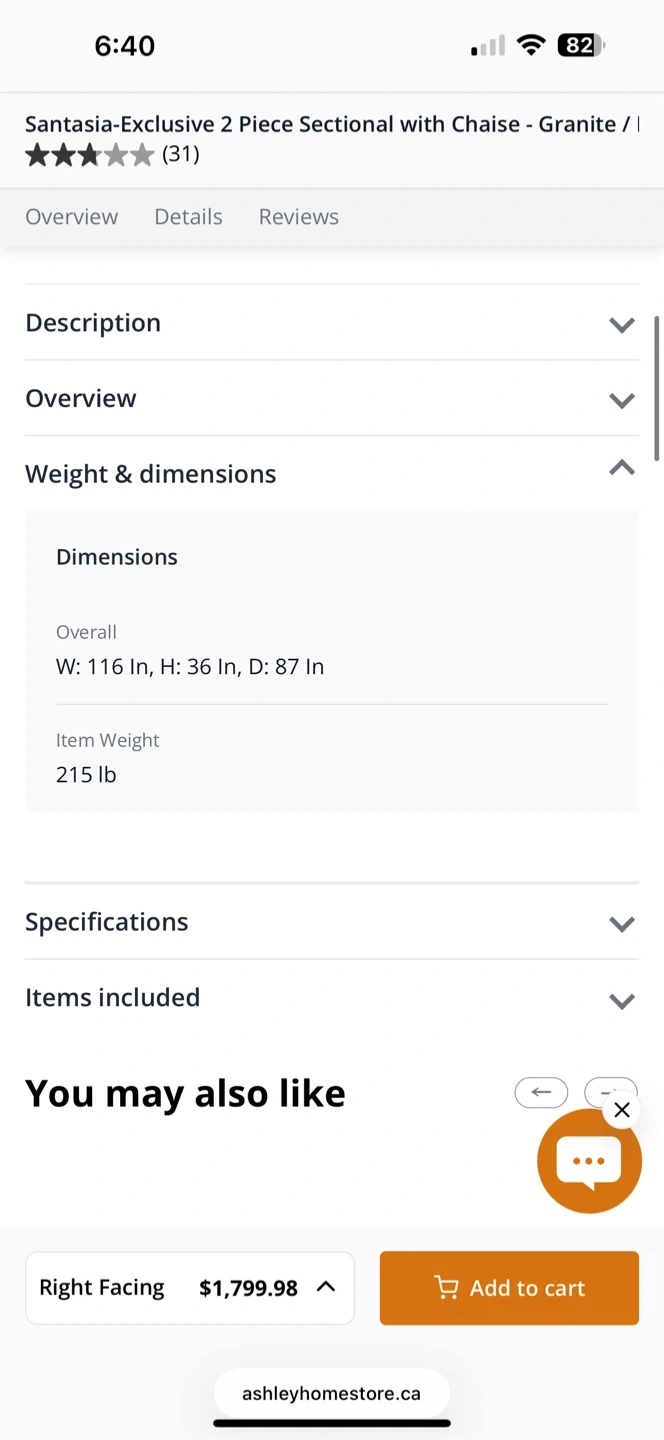664x1440 pixels.
Task: Open the orange live chat bubble
Action: tap(588, 1162)
